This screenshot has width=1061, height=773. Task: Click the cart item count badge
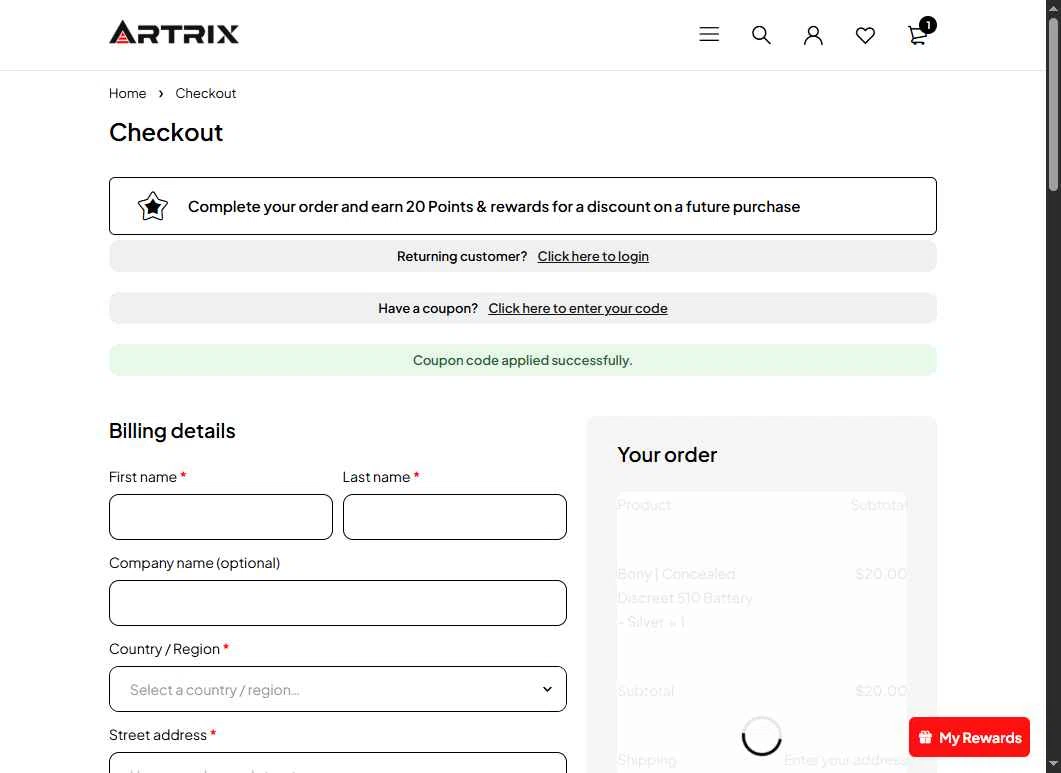(x=928, y=25)
